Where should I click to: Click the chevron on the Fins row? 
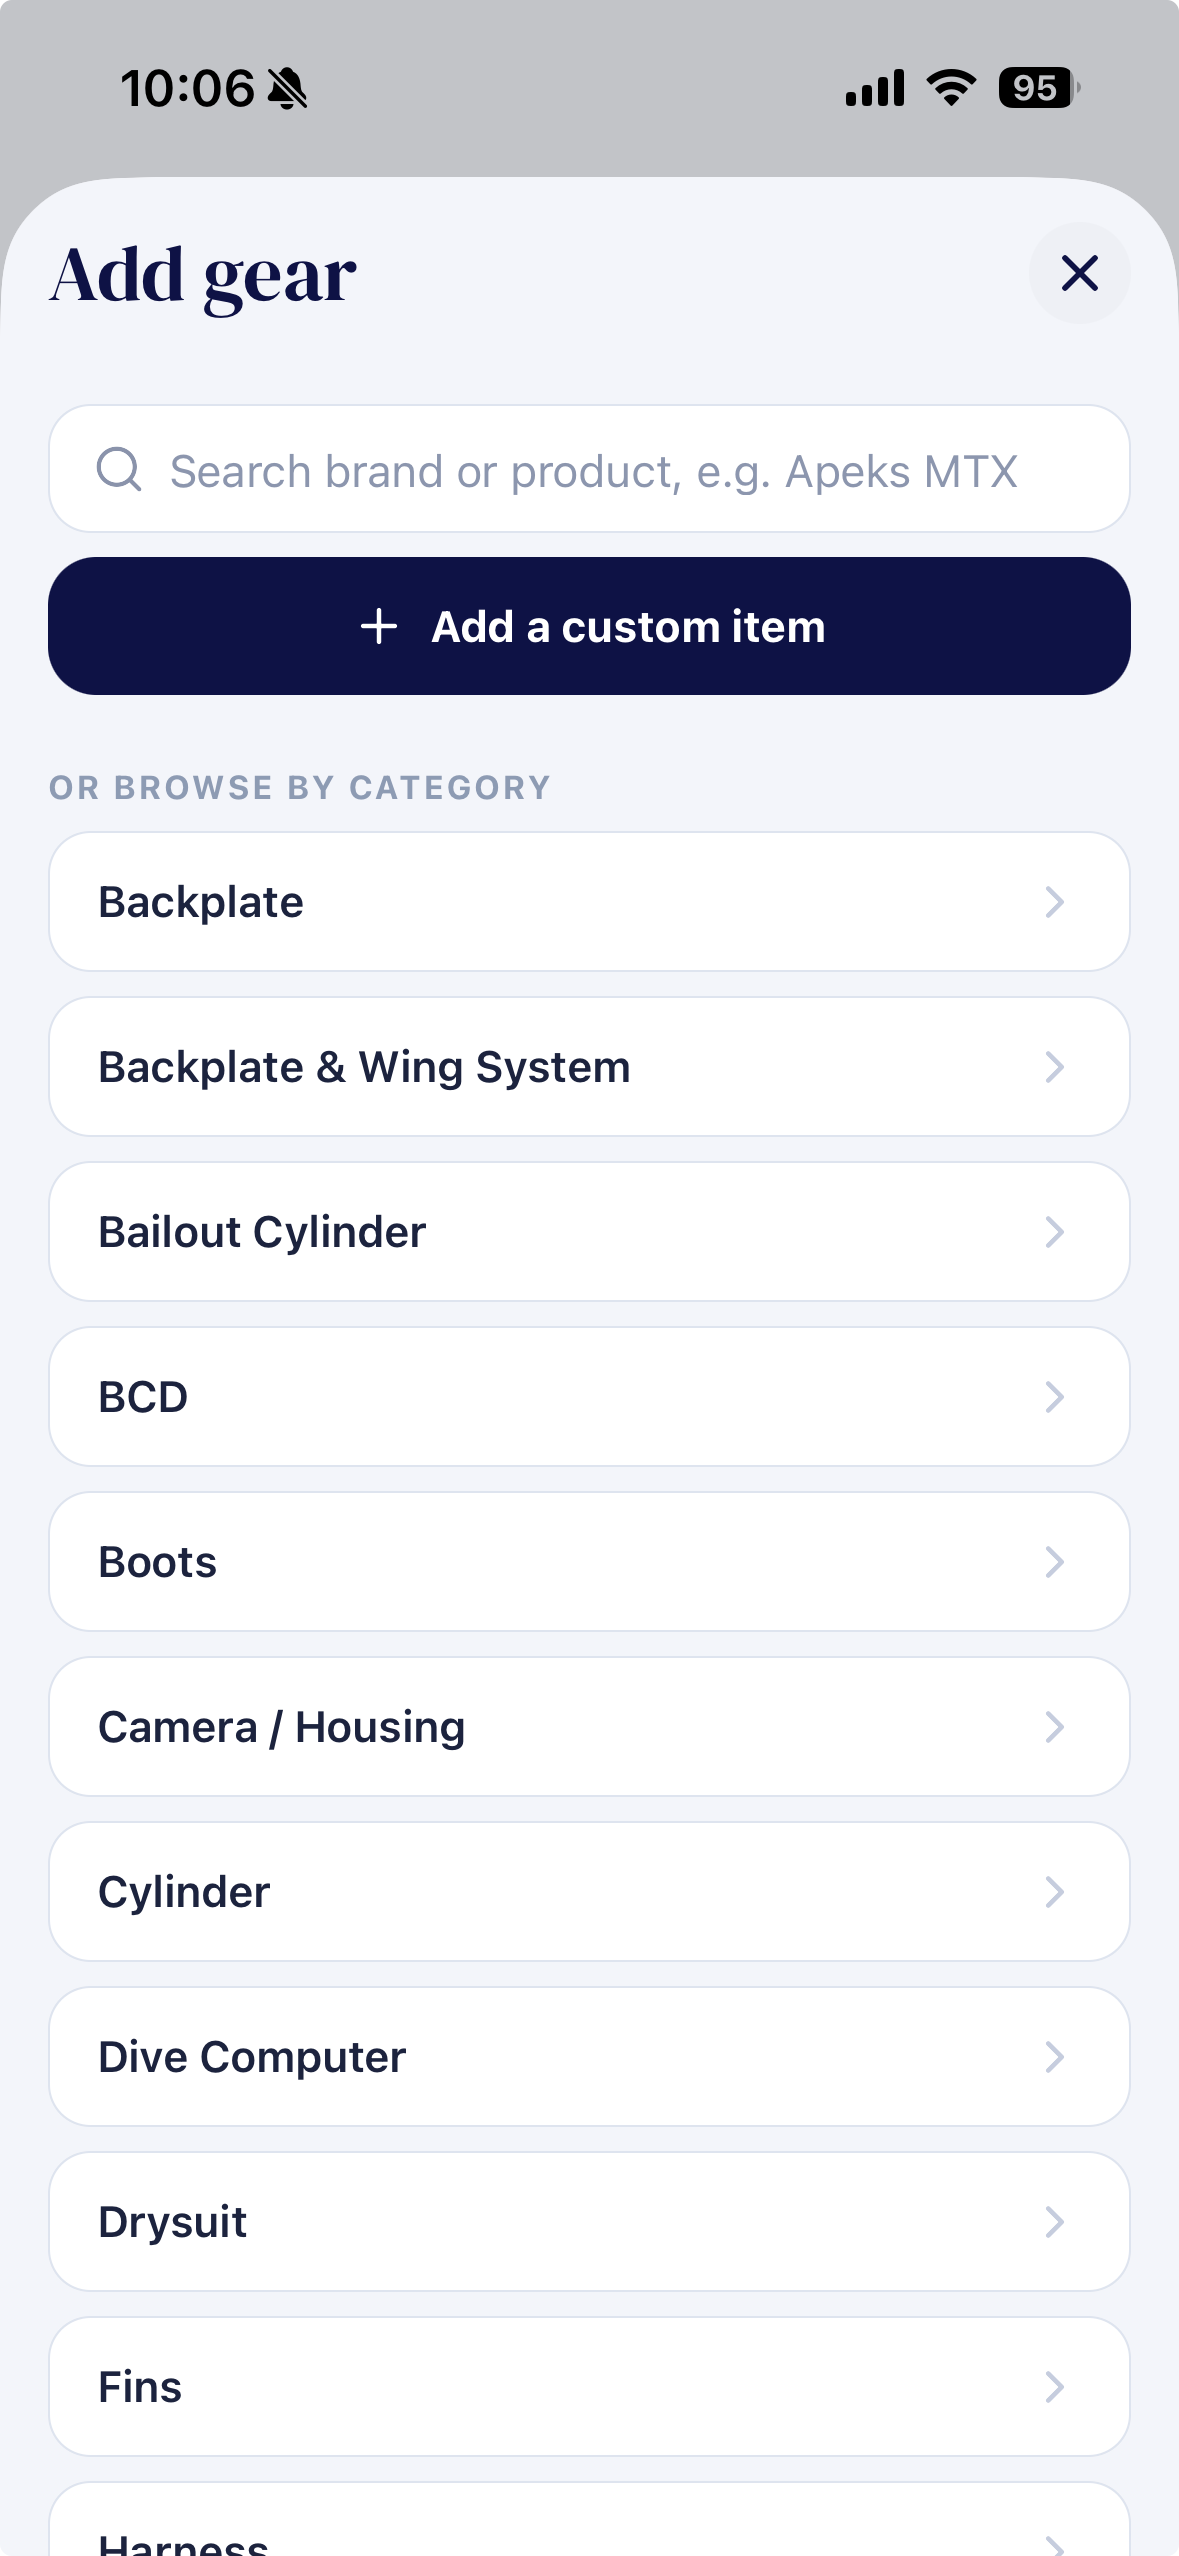click(x=1054, y=2387)
